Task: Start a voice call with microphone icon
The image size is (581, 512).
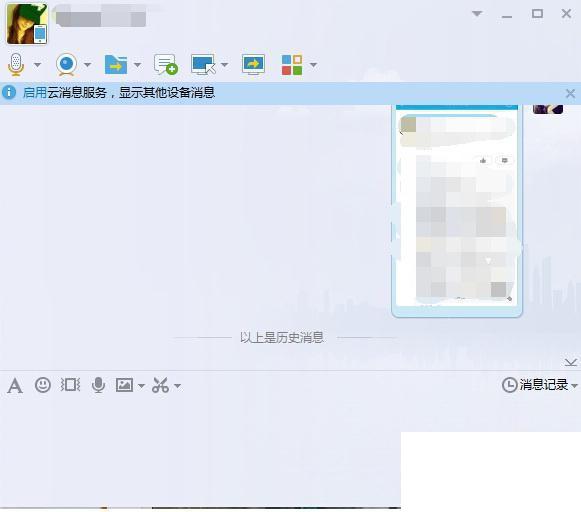Action: 16,64
